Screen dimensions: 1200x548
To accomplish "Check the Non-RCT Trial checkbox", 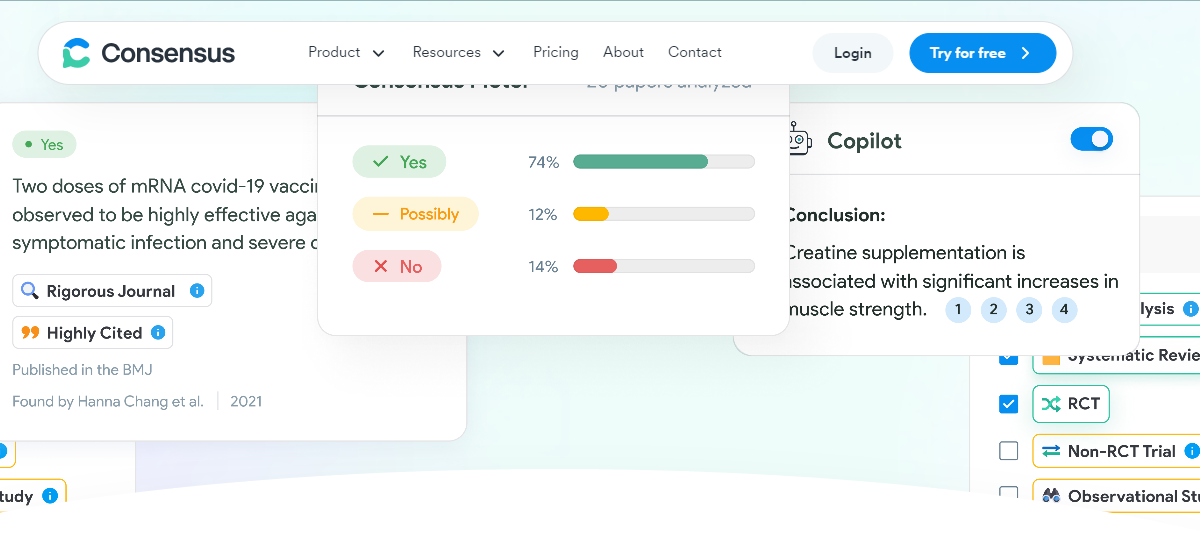I will (1008, 451).
